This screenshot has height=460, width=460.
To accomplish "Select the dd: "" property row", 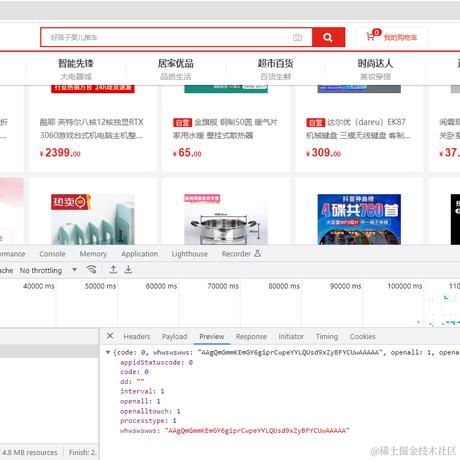I will click(132, 382).
